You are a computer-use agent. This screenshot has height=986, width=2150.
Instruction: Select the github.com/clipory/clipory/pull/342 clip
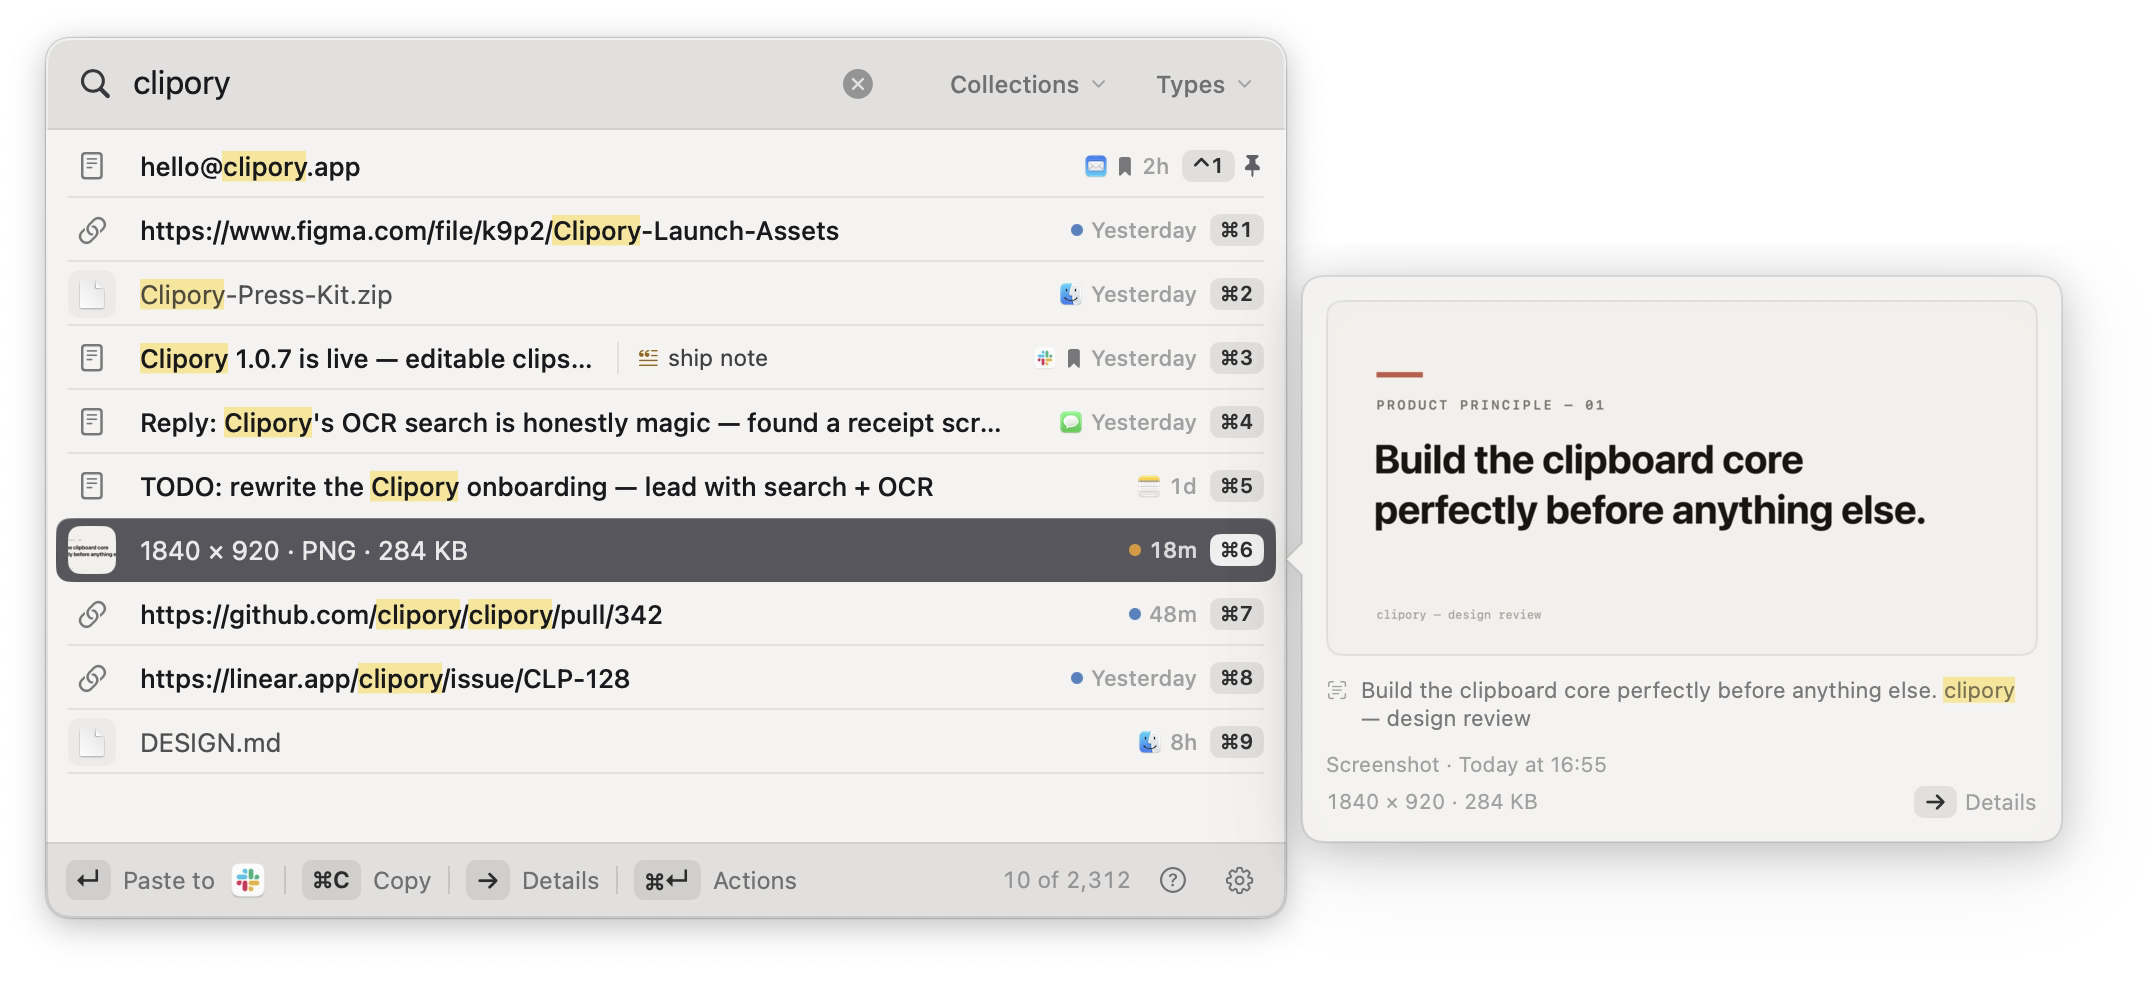tap(401, 615)
